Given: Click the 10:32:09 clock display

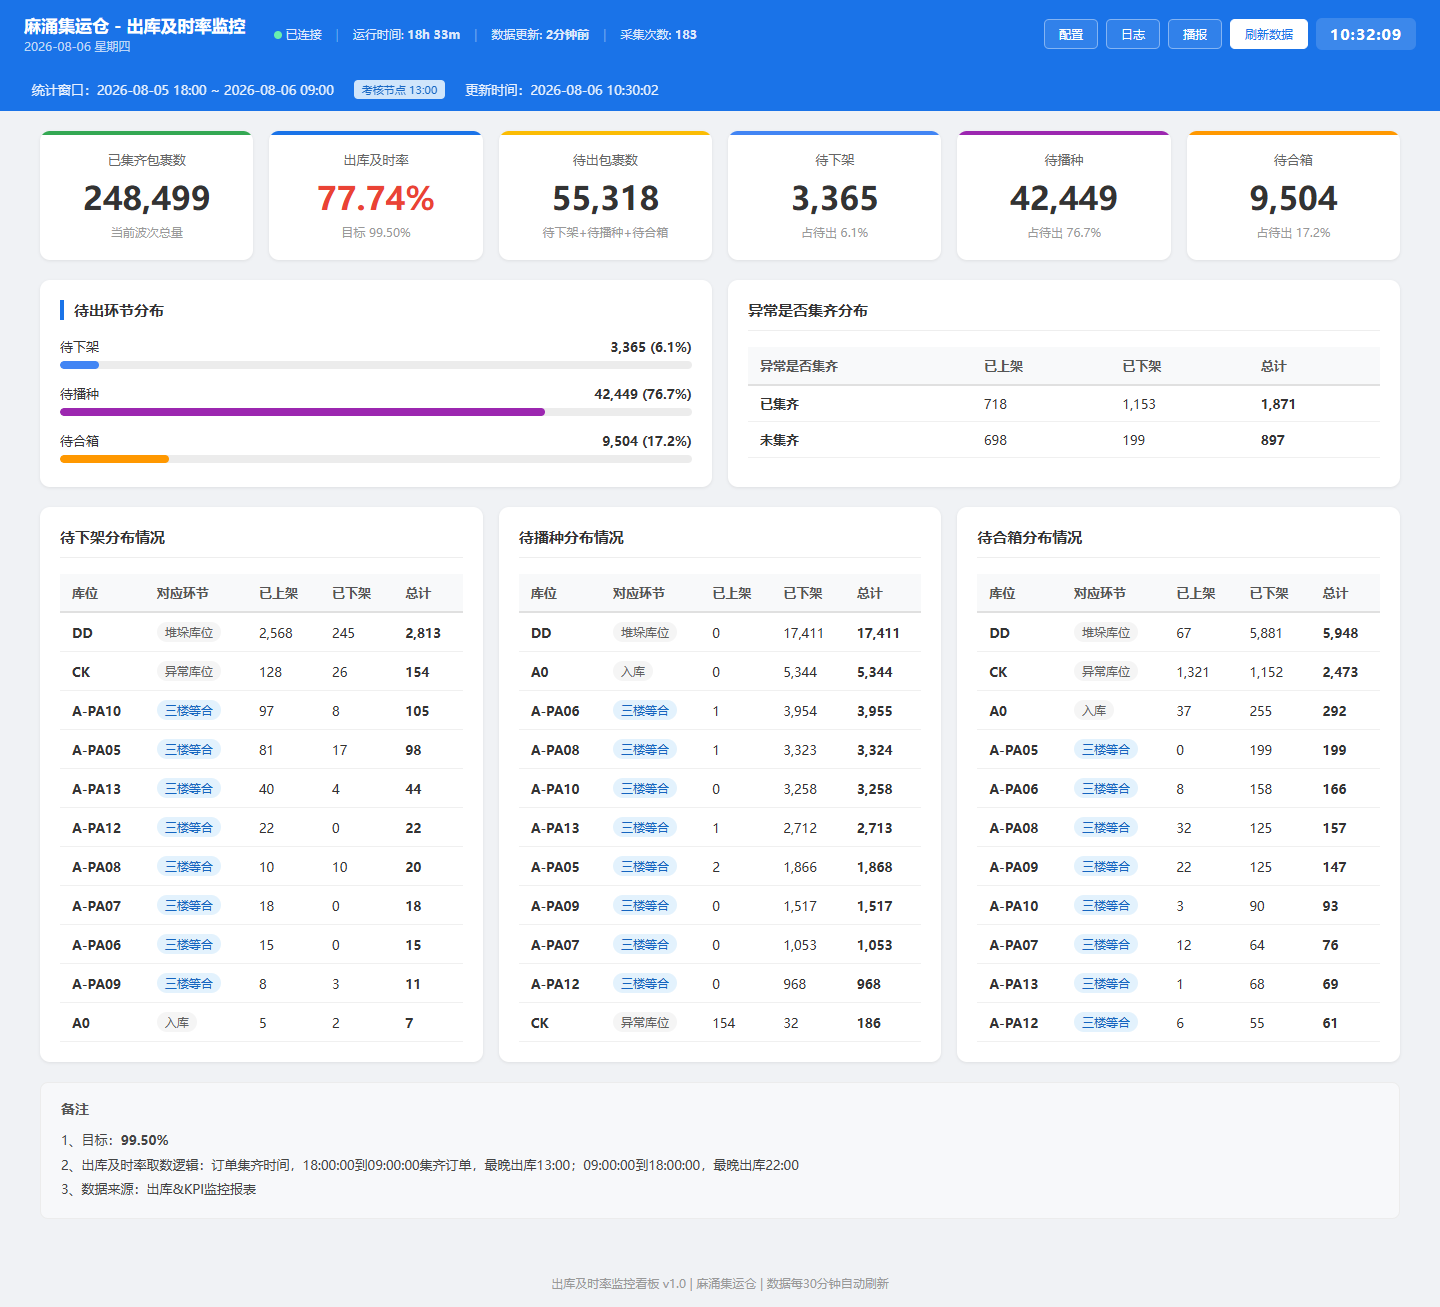Looking at the screenshot, I should [1366, 34].
